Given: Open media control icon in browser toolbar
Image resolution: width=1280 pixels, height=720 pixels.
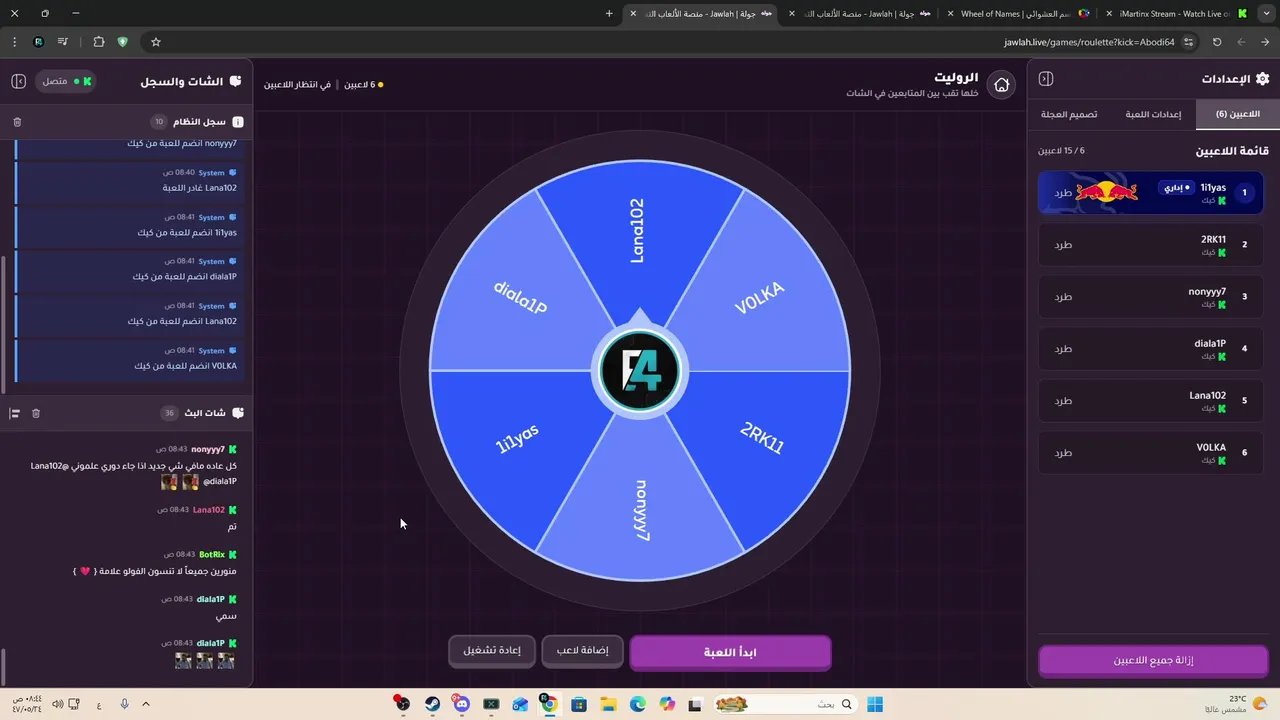Looking at the screenshot, I should pyautogui.click(x=63, y=42).
